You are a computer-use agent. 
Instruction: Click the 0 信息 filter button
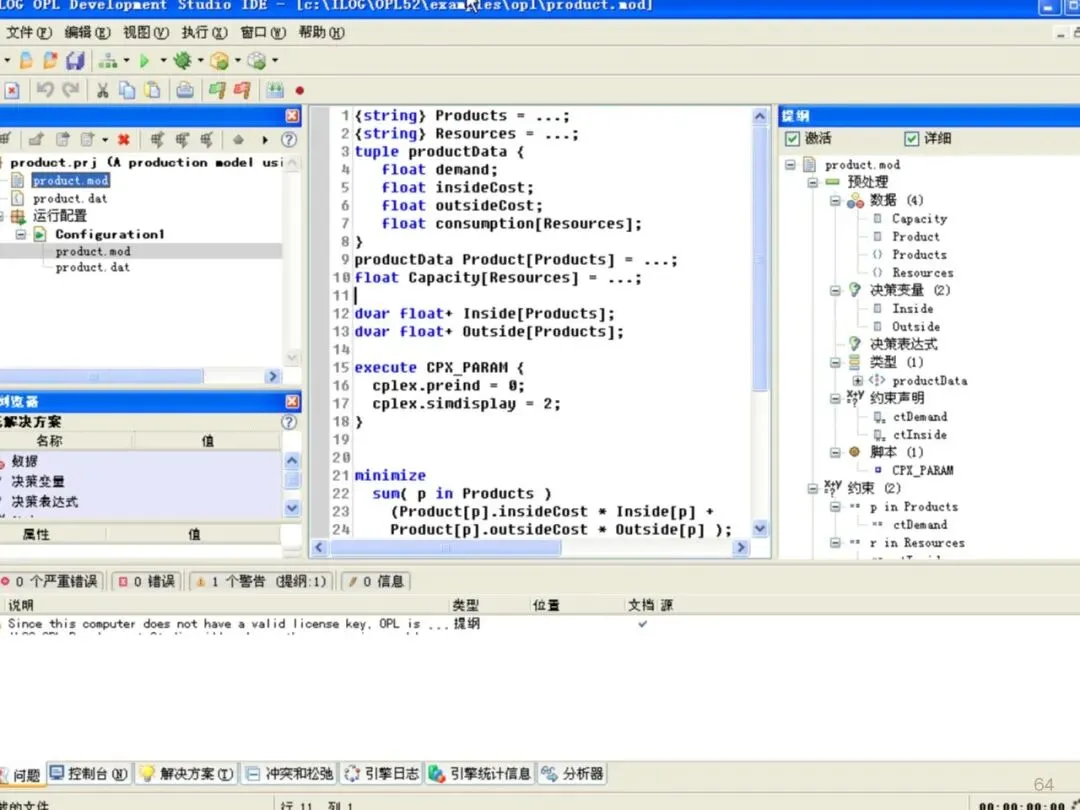click(x=376, y=581)
